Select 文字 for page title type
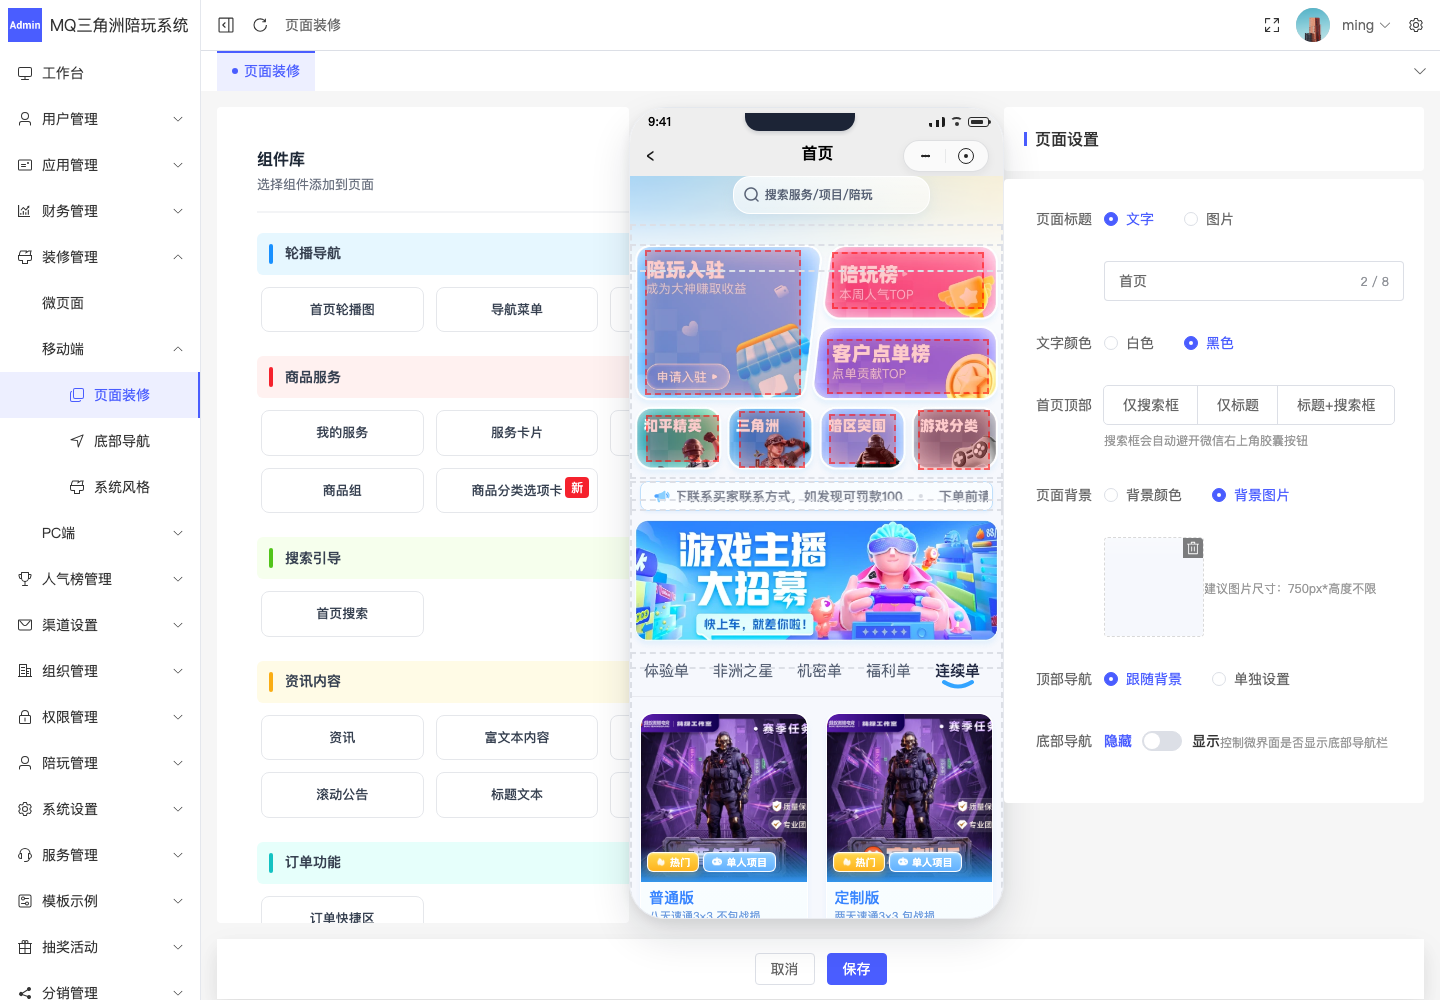The image size is (1440, 1000). (1129, 219)
